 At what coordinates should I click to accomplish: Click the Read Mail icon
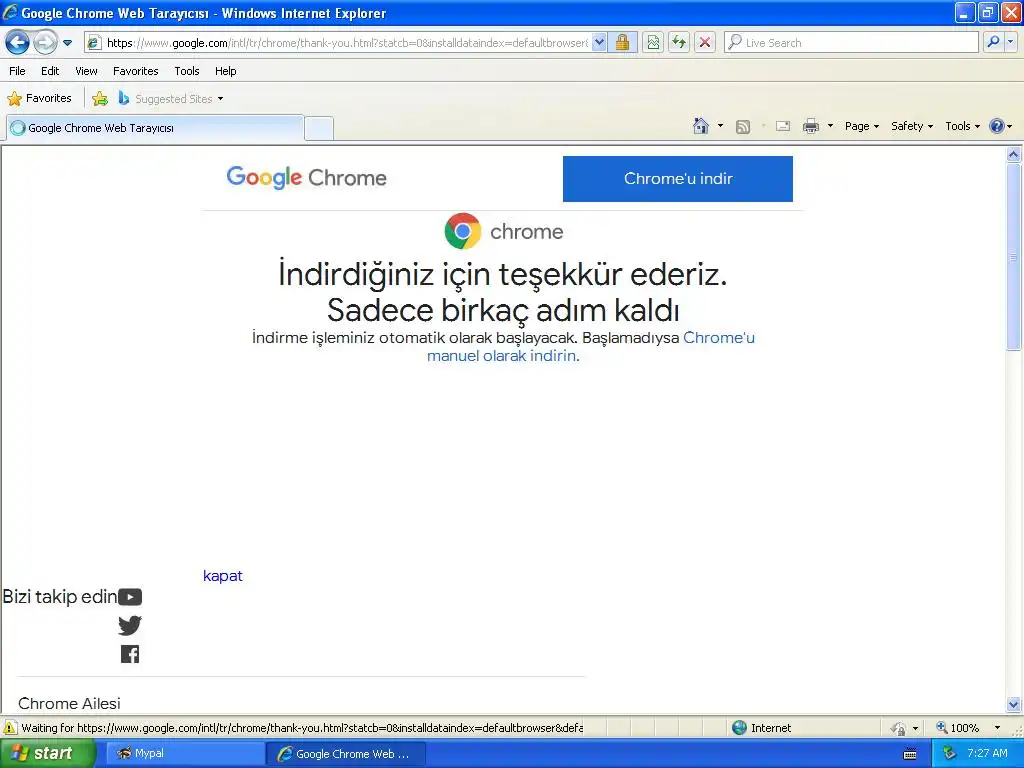[783, 126]
